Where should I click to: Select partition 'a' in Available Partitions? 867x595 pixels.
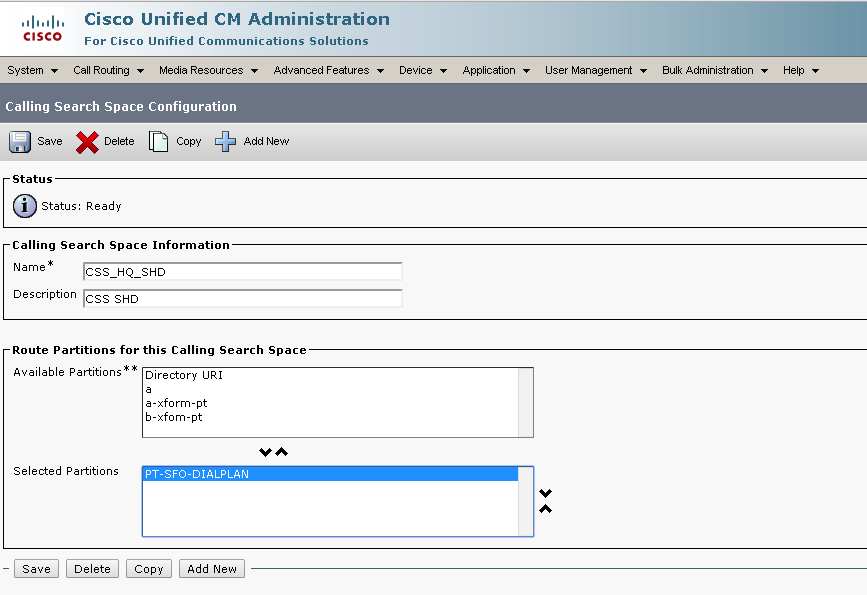click(x=331, y=389)
